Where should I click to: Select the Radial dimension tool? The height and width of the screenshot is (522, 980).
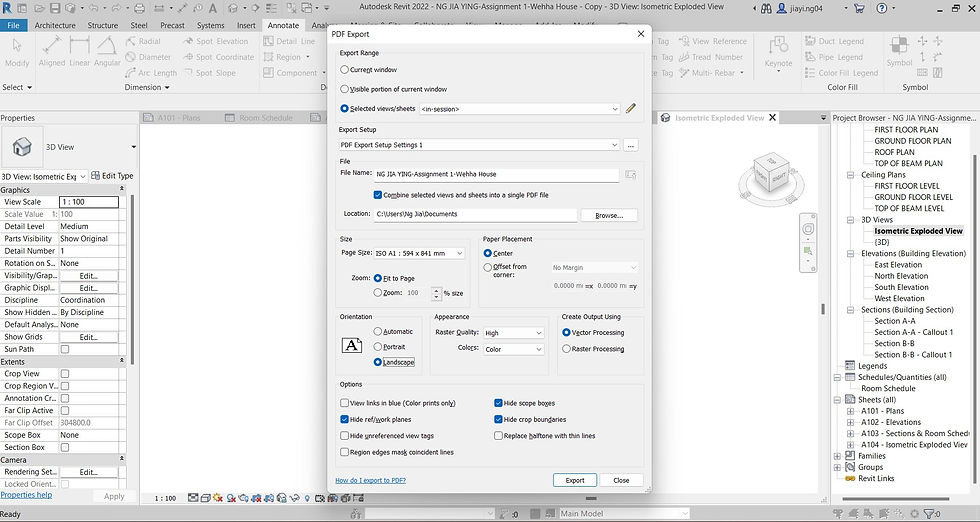[143, 41]
